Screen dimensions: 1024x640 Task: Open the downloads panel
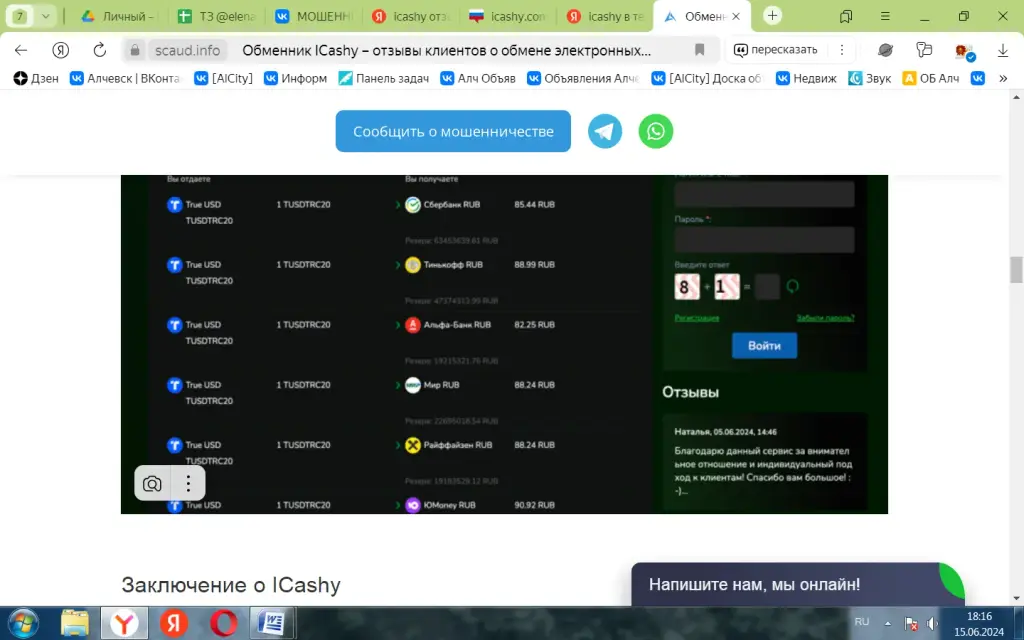(x=1002, y=50)
